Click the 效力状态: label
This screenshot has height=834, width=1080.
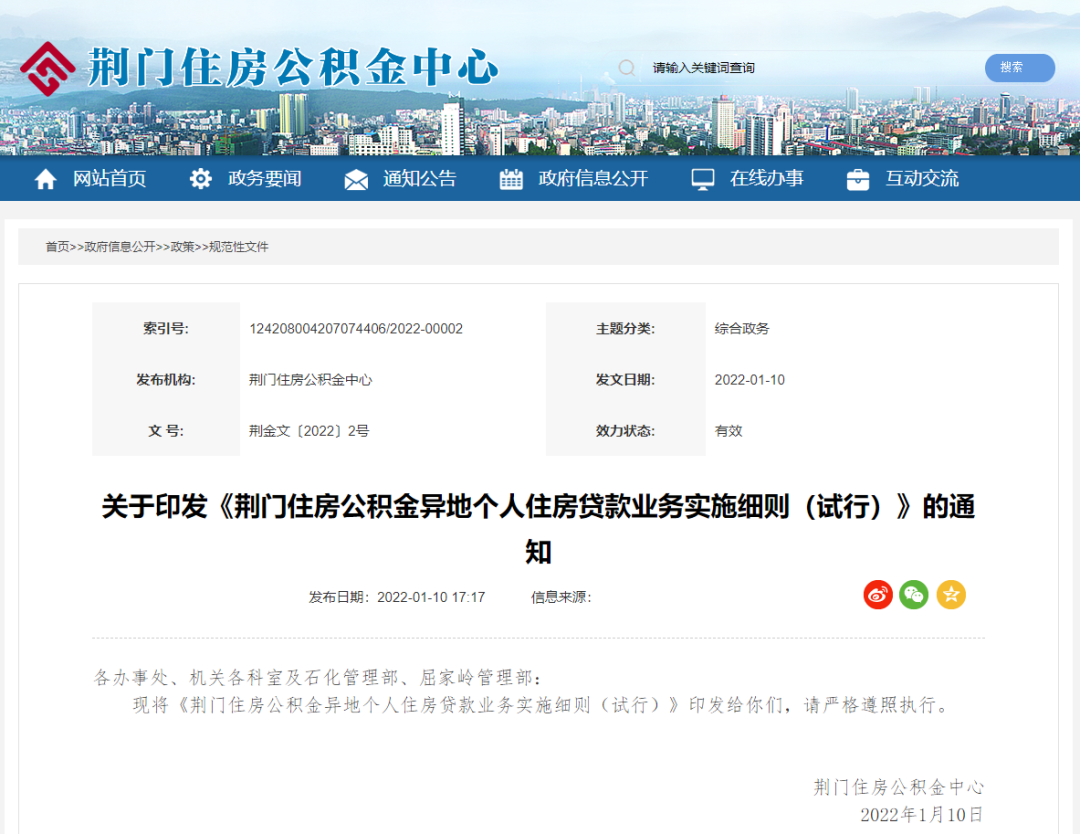point(625,431)
